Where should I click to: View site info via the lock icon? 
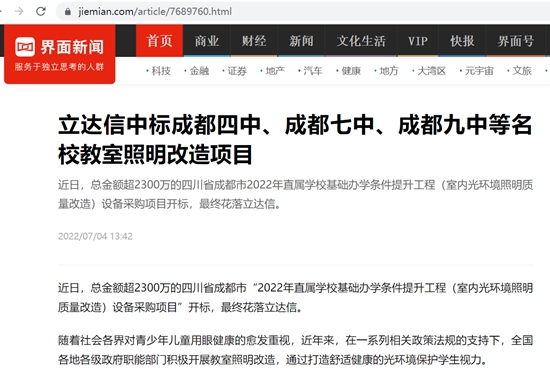(68, 12)
